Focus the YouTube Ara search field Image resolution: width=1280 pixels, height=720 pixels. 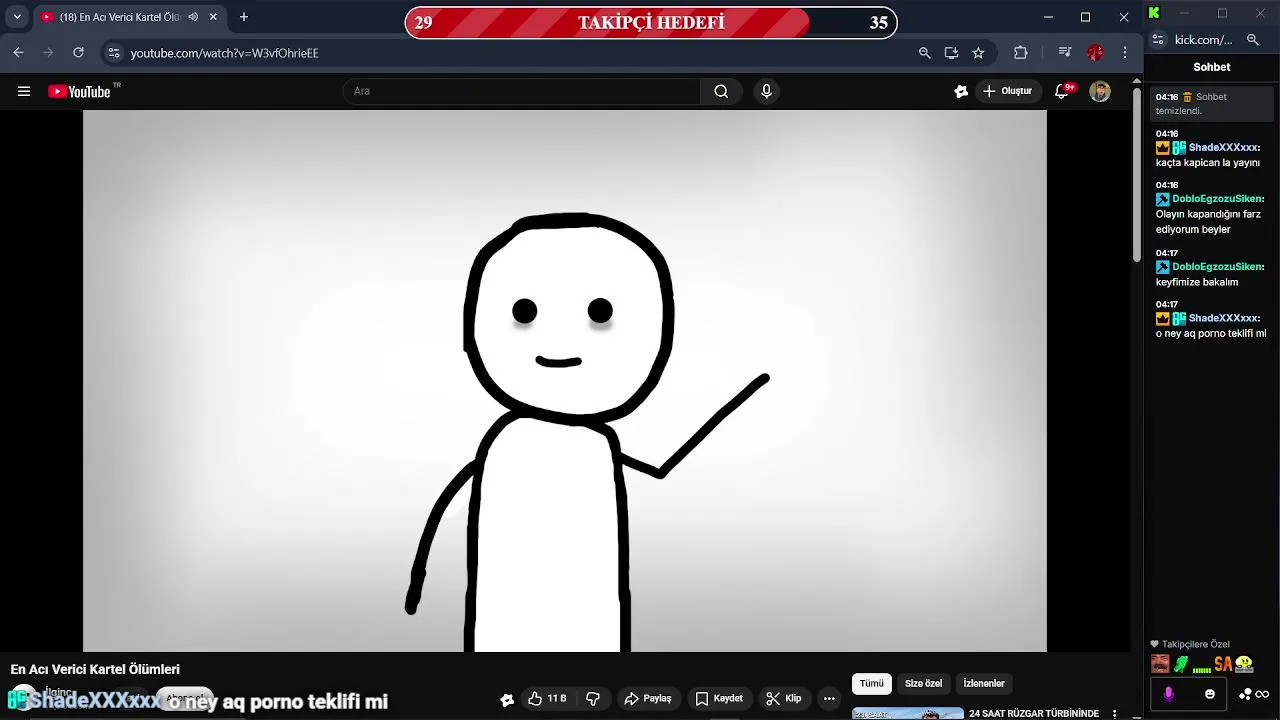pos(522,91)
